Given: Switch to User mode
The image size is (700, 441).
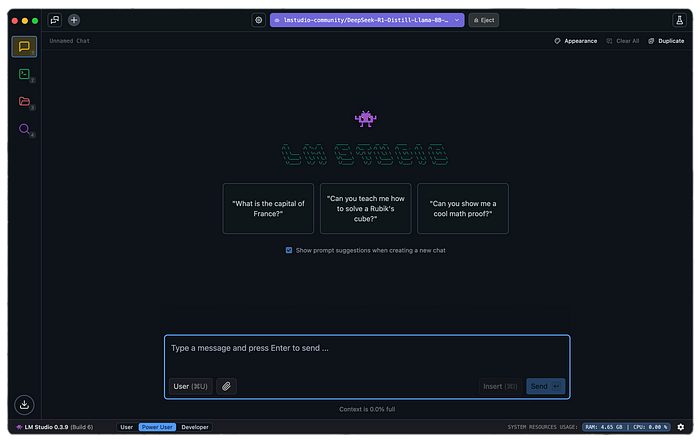Looking at the screenshot, I should tap(127, 427).
